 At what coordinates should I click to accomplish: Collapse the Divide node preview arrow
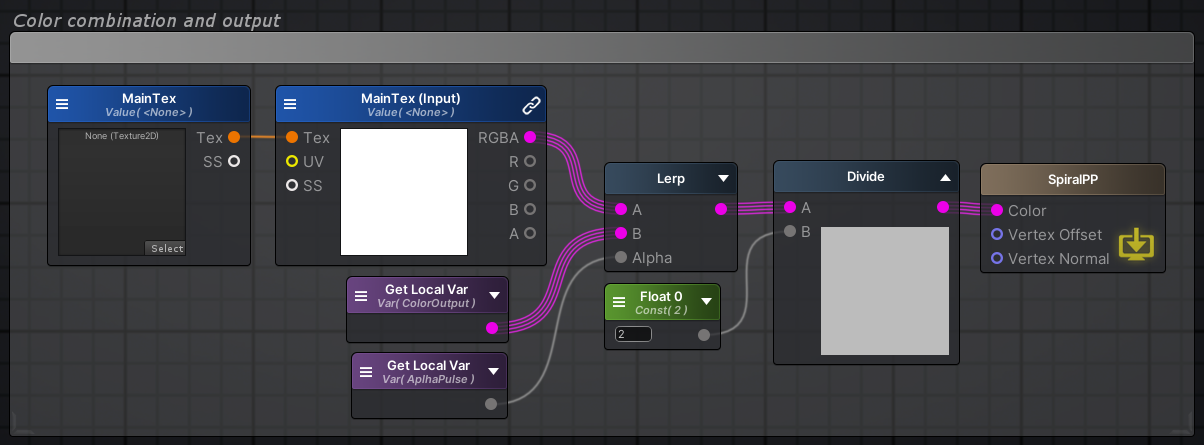coord(945,178)
